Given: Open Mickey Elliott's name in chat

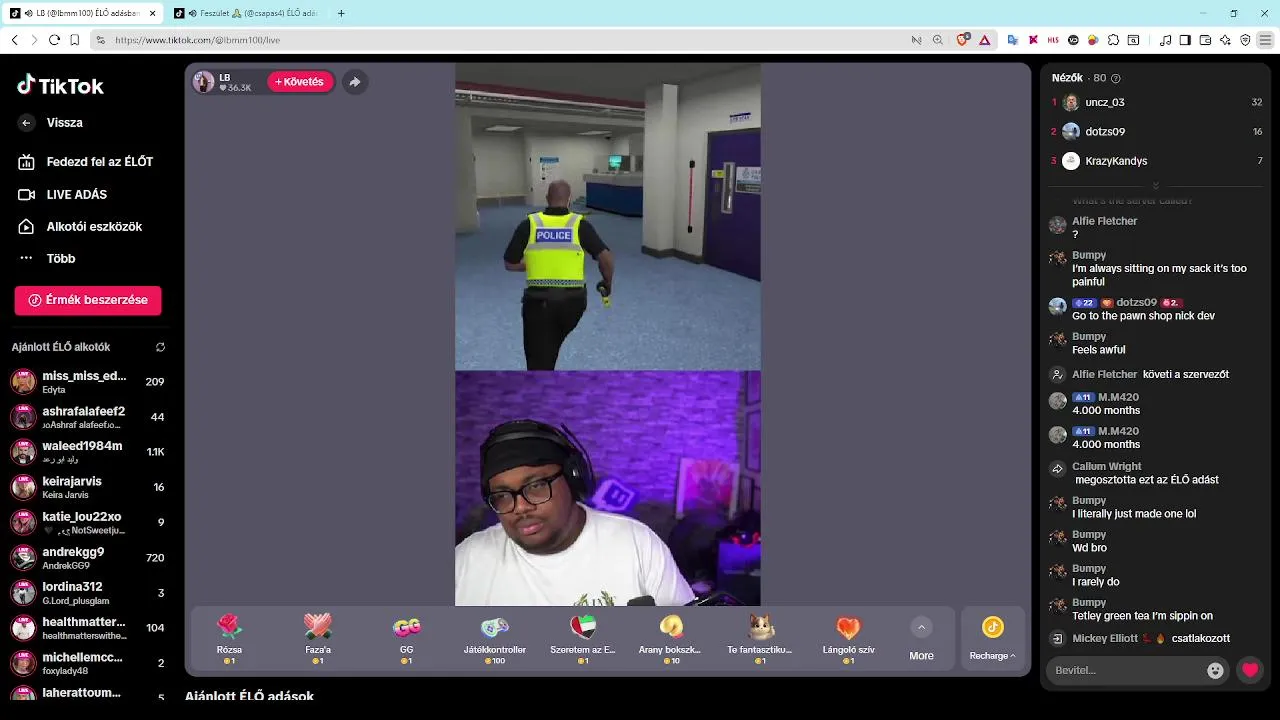Looking at the screenshot, I should pyautogui.click(x=1105, y=638).
